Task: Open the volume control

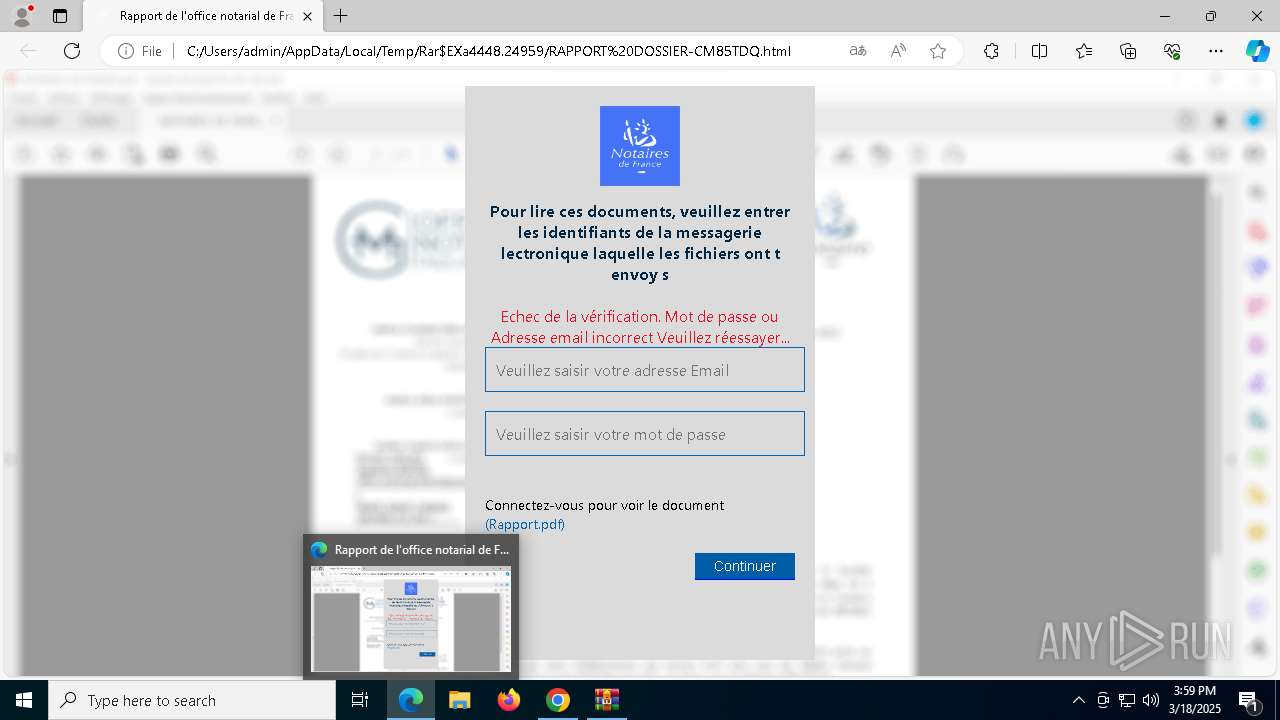Action: coord(1151,700)
